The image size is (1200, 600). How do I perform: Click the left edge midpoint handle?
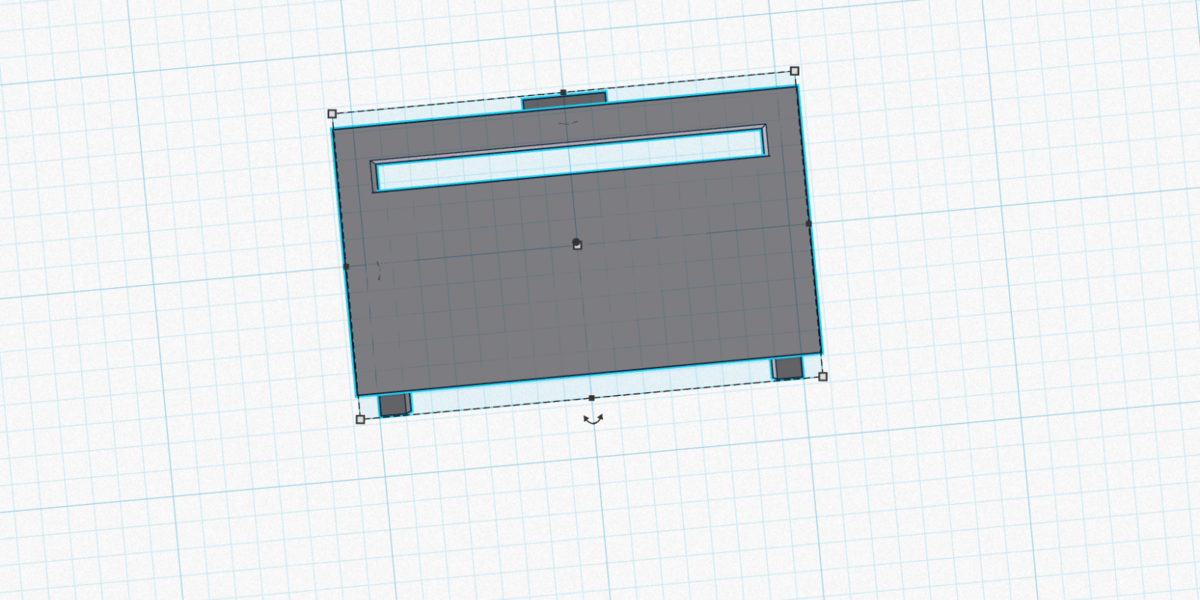point(346,267)
